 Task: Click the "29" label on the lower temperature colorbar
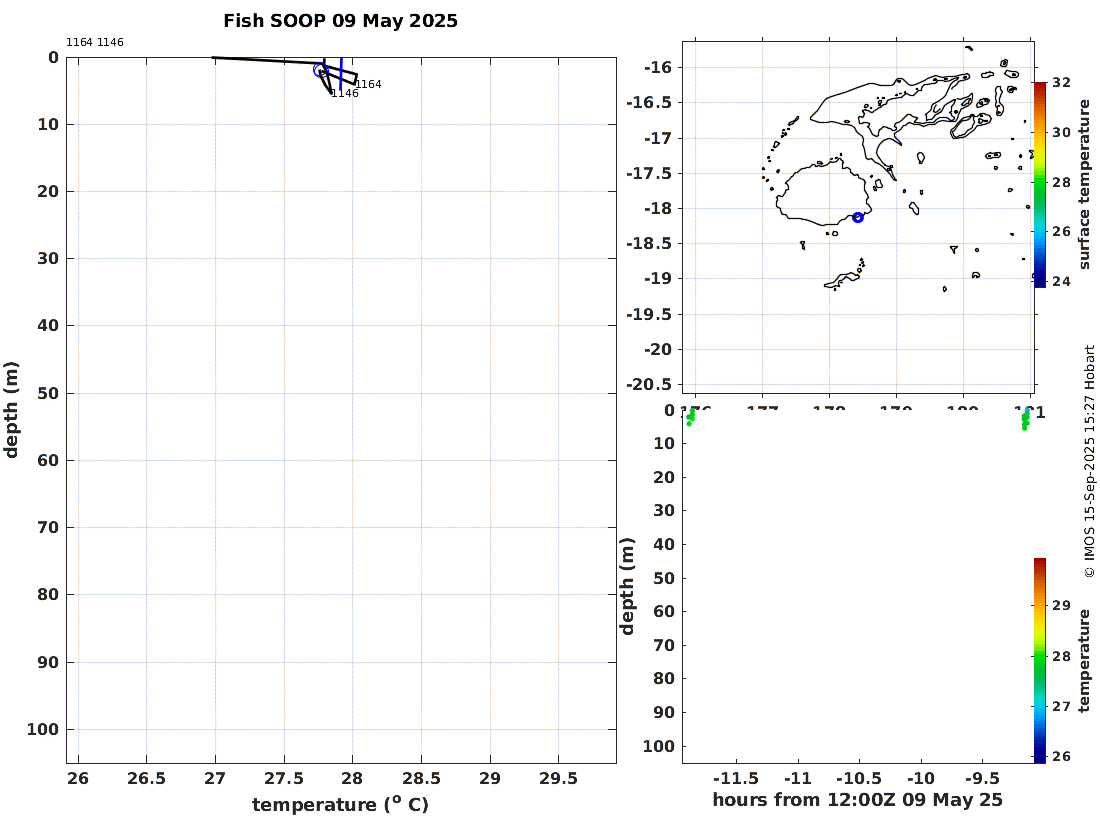point(1061,605)
